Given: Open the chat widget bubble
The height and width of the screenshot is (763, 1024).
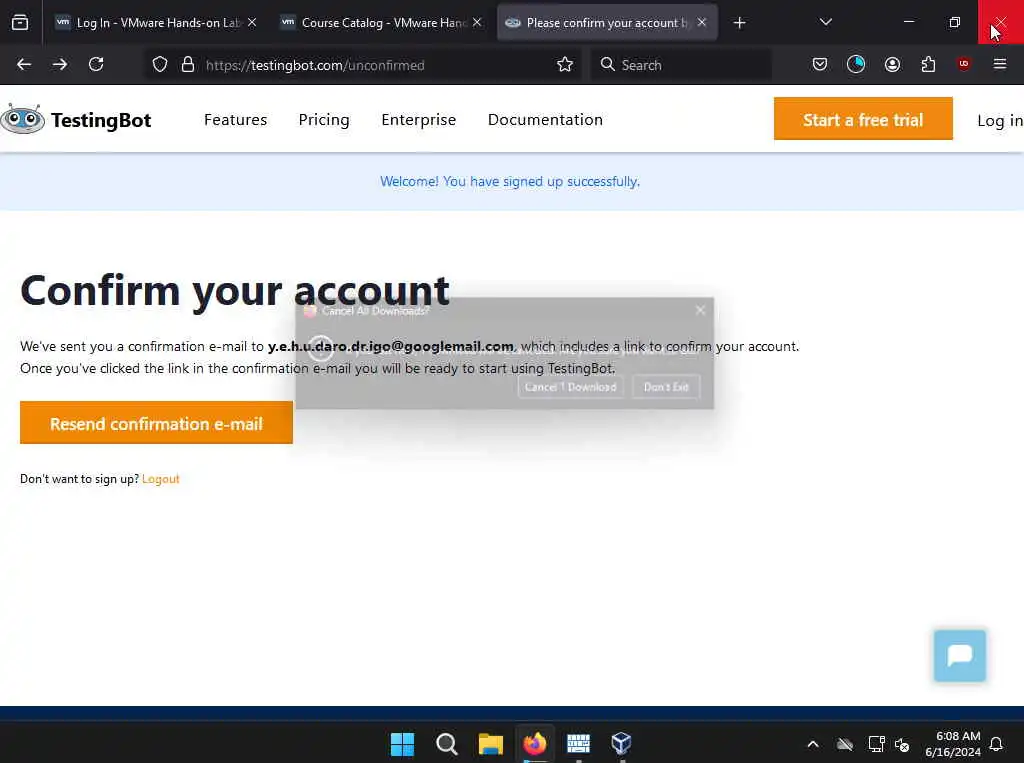Looking at the screenshot, I should (959, 655).
